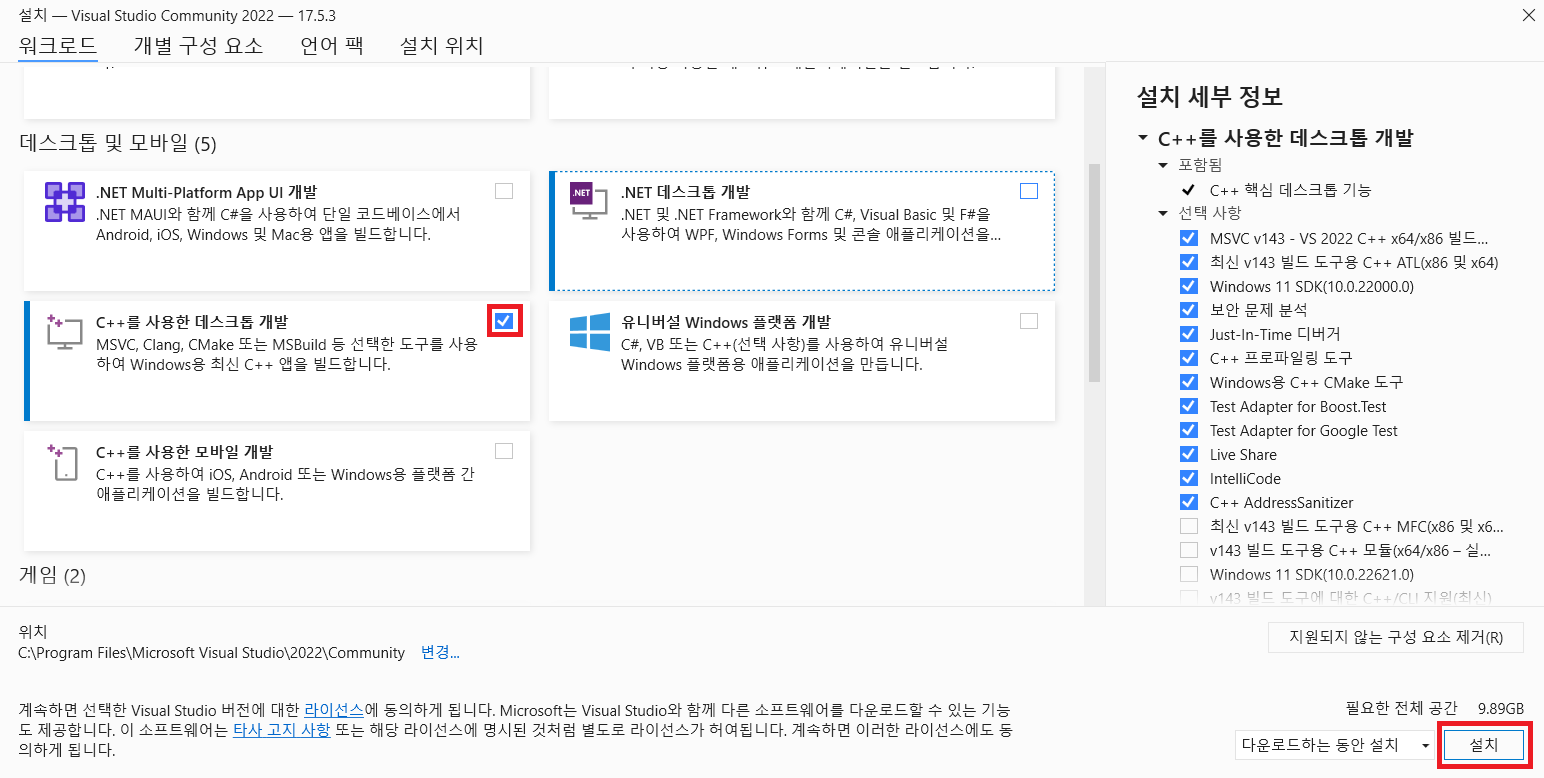The height and width of the screenshot is (778, 1544).
Task: Click the workloads list vertical scrollbar
Action: tap(1094, 273)
